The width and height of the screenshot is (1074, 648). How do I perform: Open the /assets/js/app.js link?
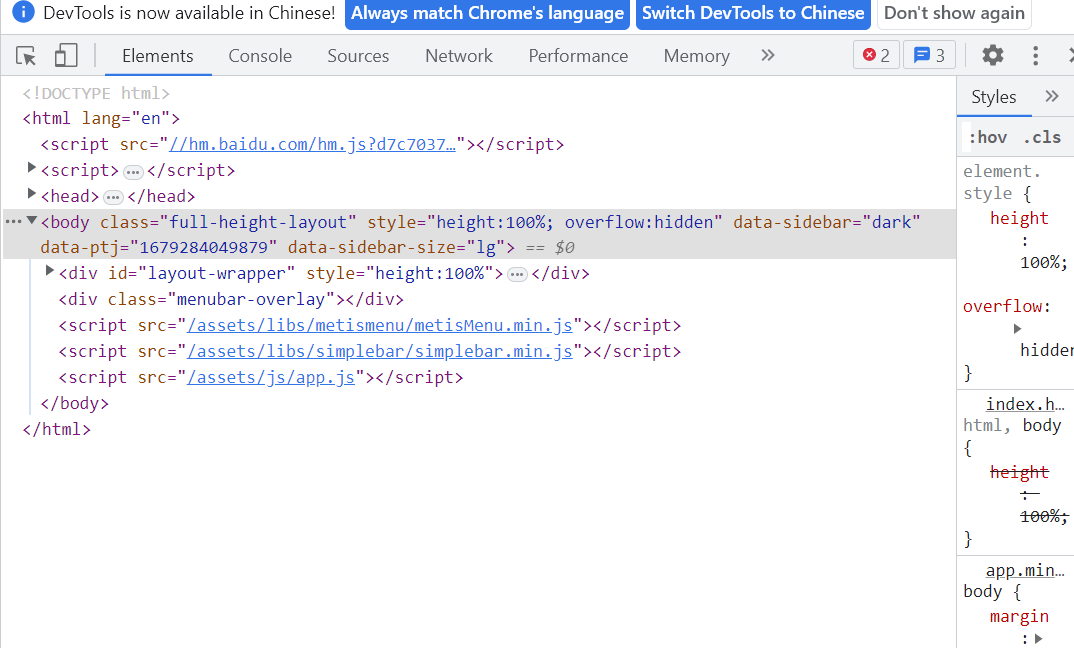tap(271, 377)
